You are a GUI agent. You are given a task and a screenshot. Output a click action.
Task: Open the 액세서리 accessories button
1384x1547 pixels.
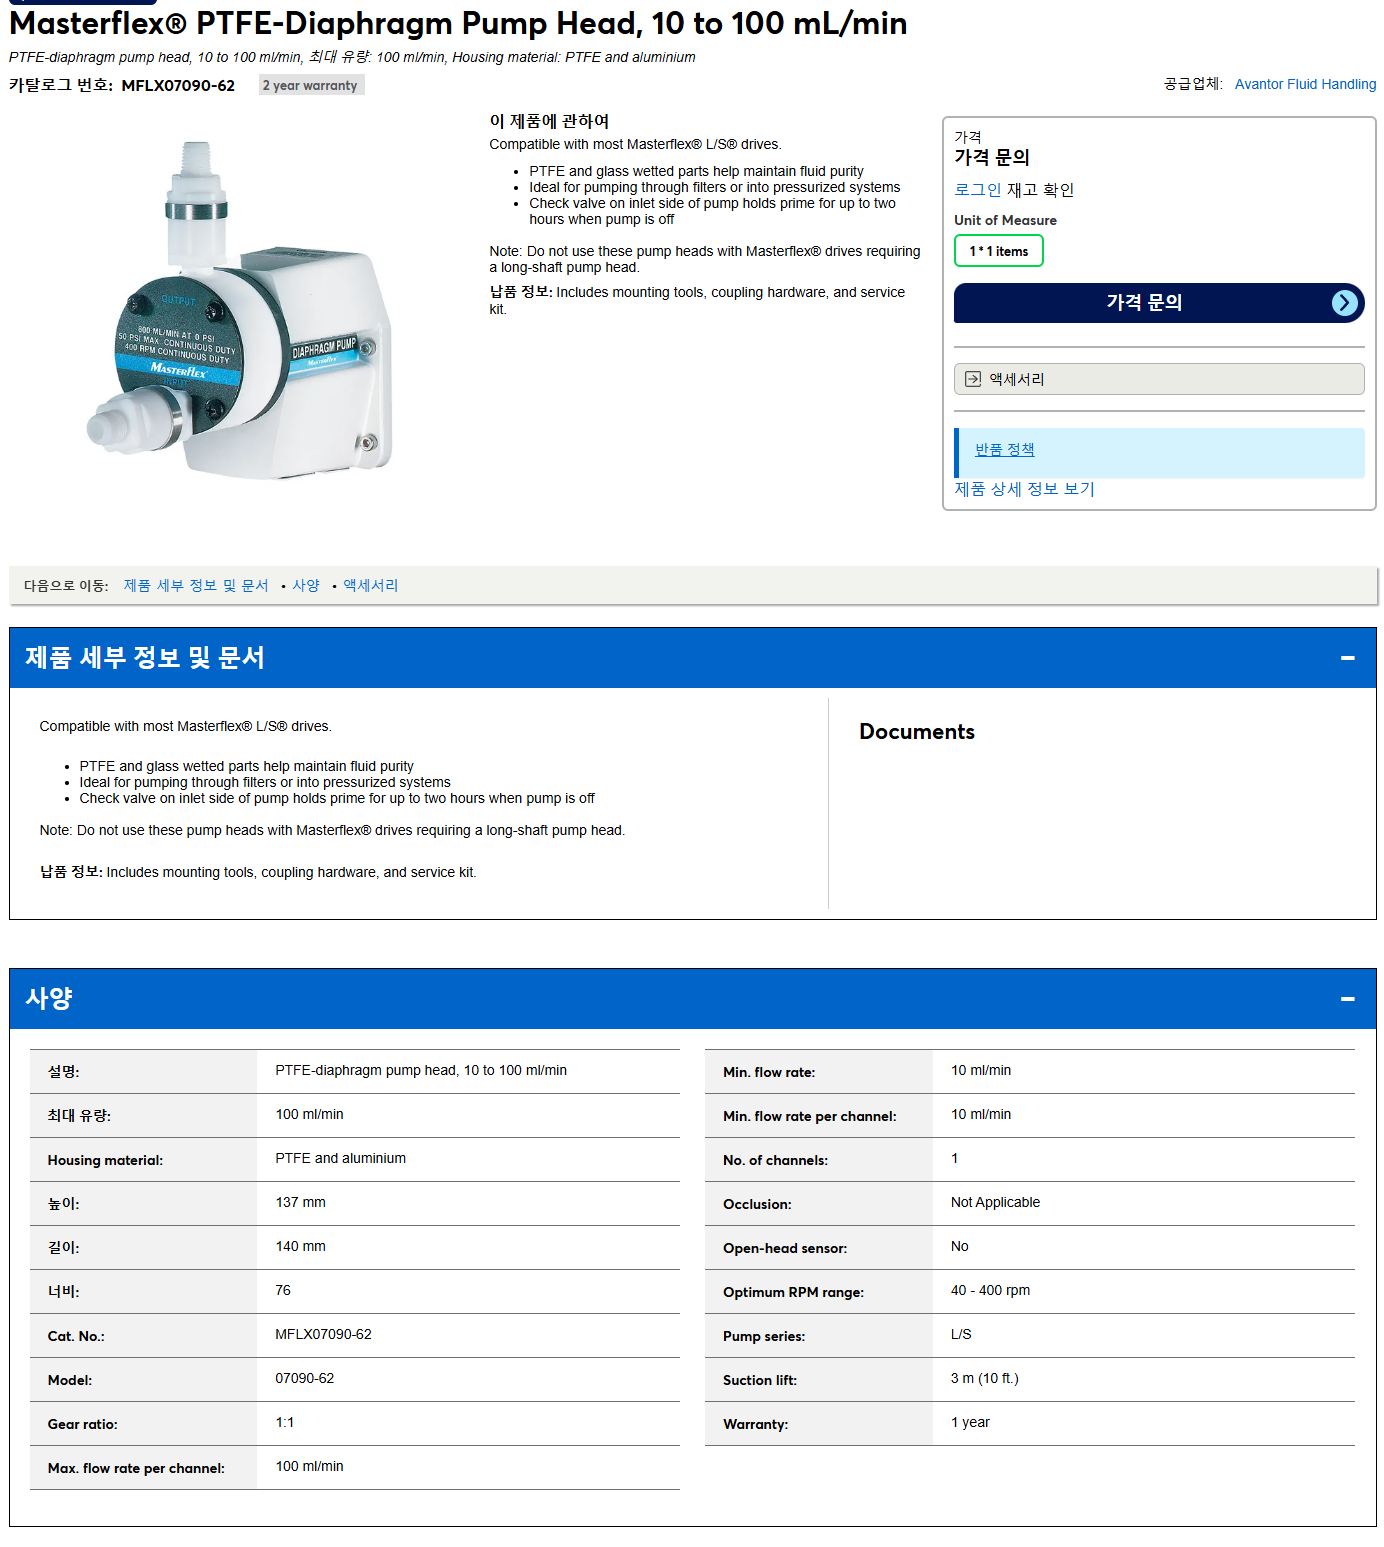(1159, 379)
